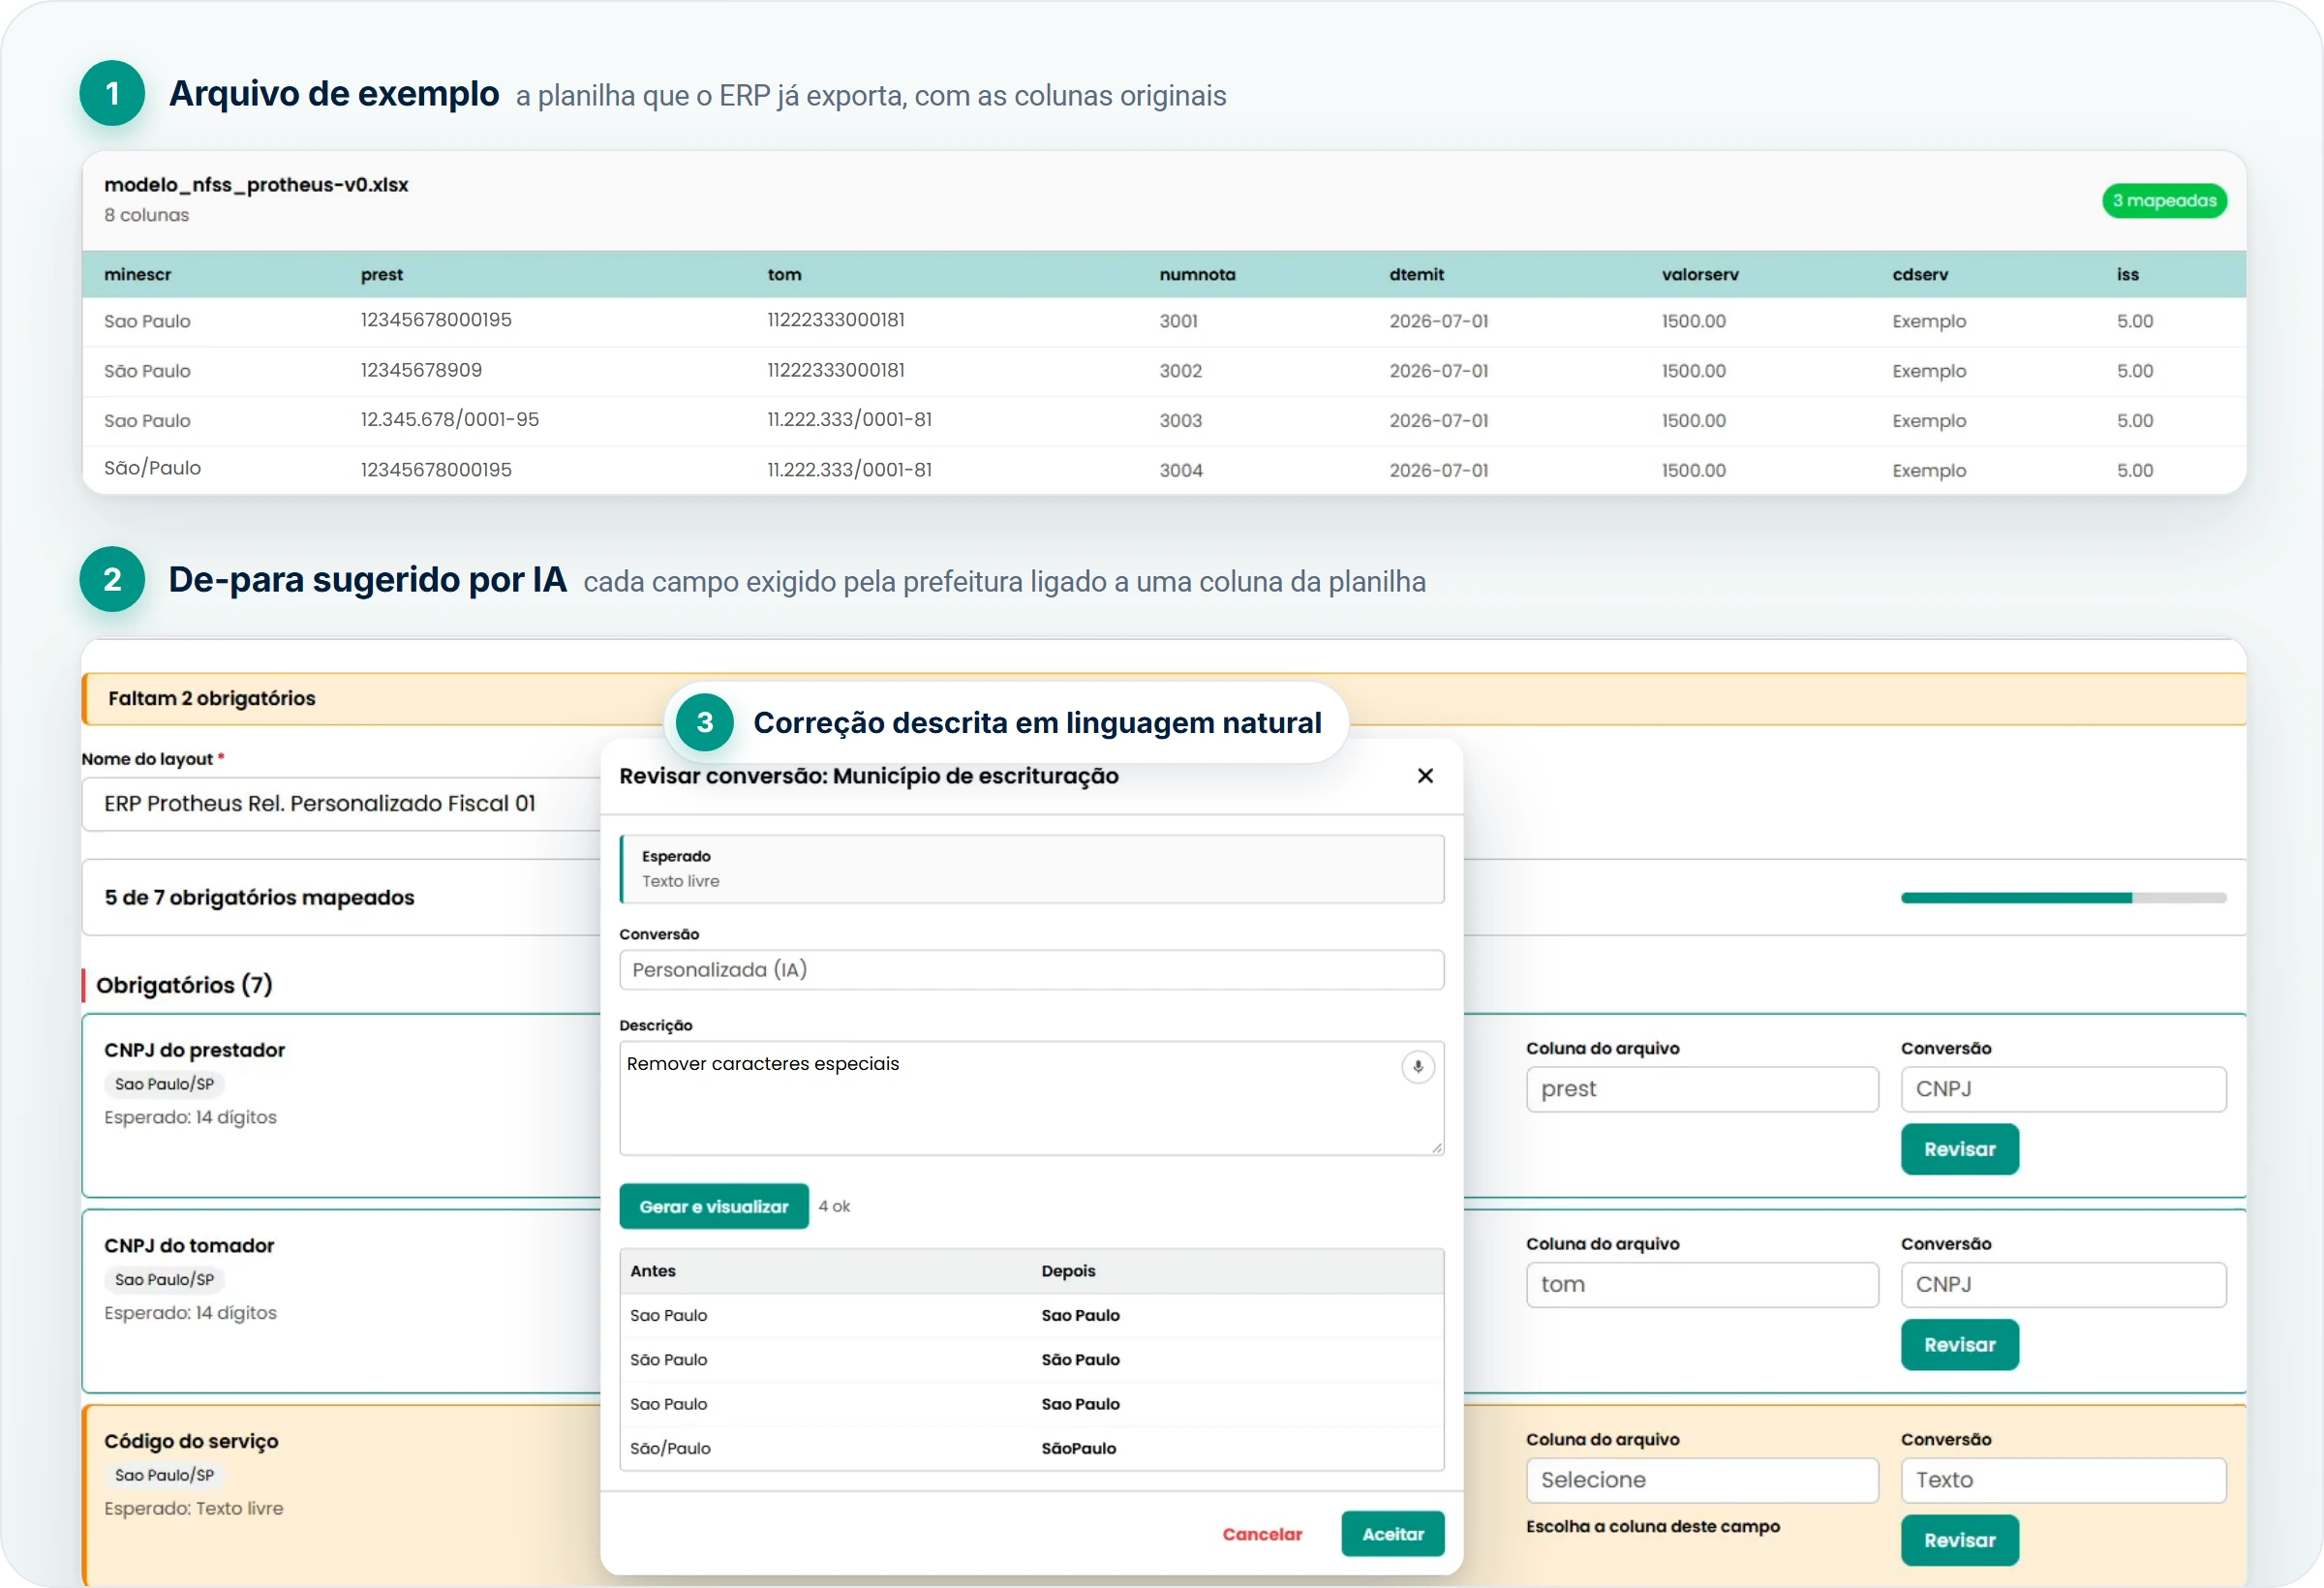2324x1588 pixels.
Task: Click Revisar for Código do serviço
Action: pyautogui.click(x=1959, y=1540)
